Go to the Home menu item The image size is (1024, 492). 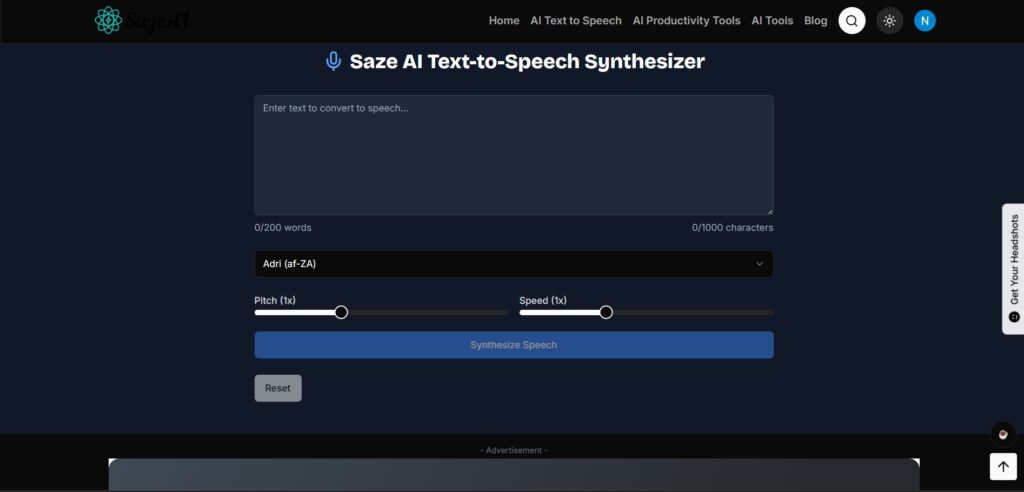point(504,20)
